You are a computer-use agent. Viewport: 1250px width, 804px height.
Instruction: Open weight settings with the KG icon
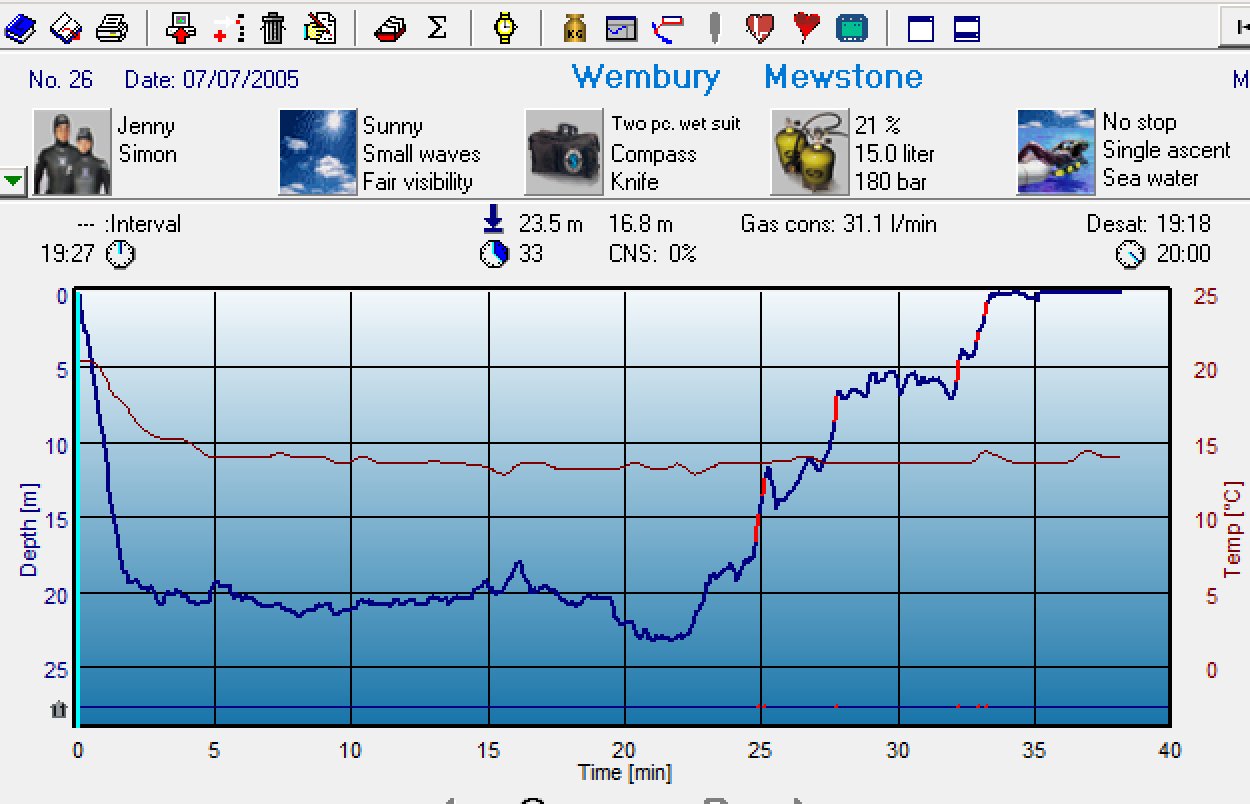575,27
